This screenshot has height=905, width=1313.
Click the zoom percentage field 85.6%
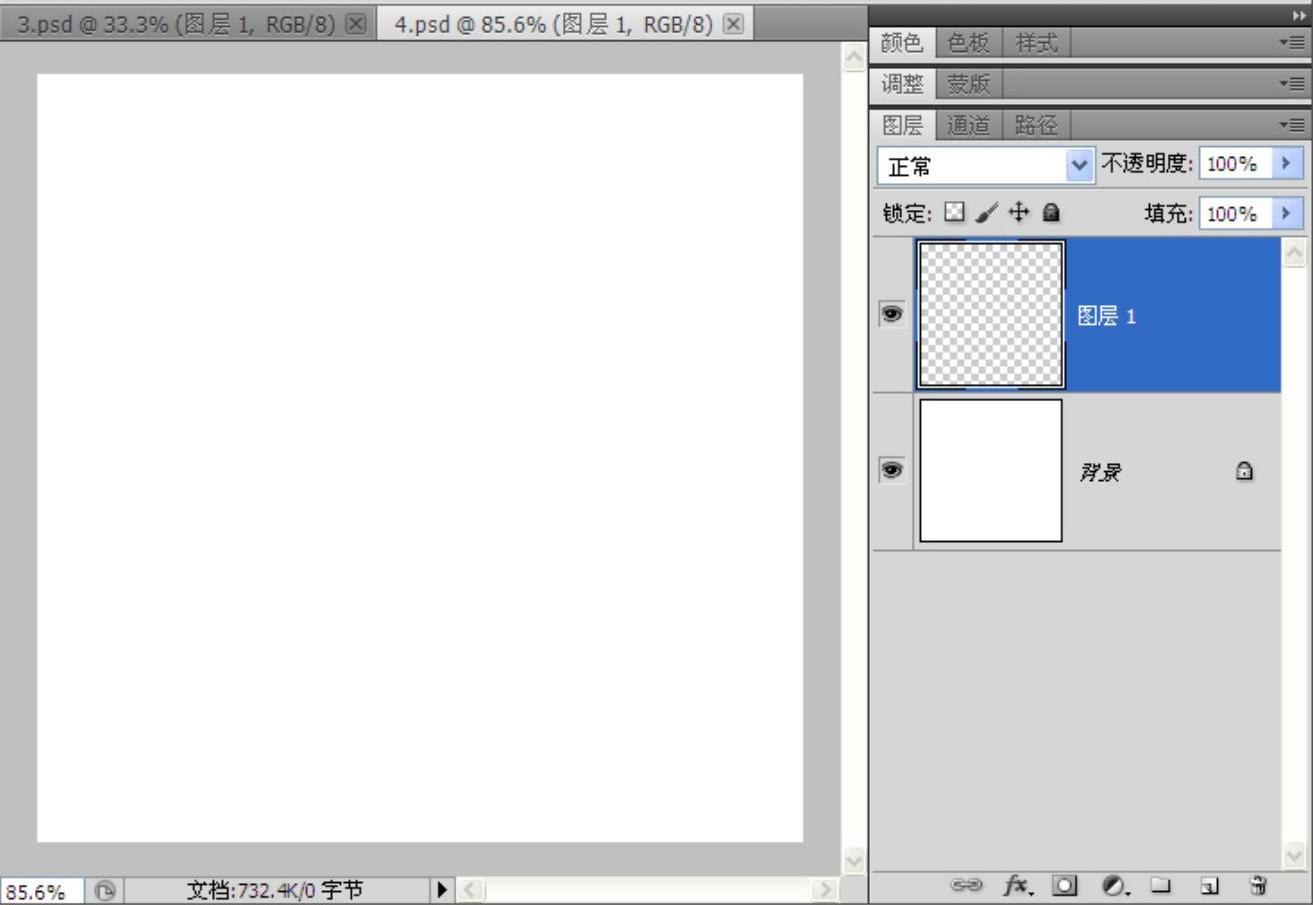point(40,889)
